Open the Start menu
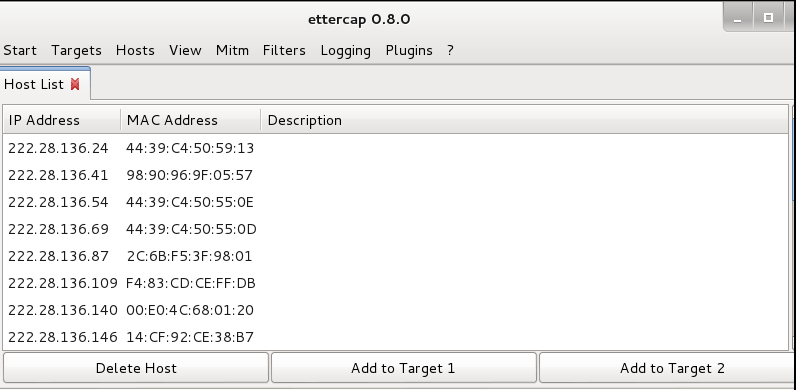Image resolution: width=796 pixels, height=390 pixels. coord(20,51)
